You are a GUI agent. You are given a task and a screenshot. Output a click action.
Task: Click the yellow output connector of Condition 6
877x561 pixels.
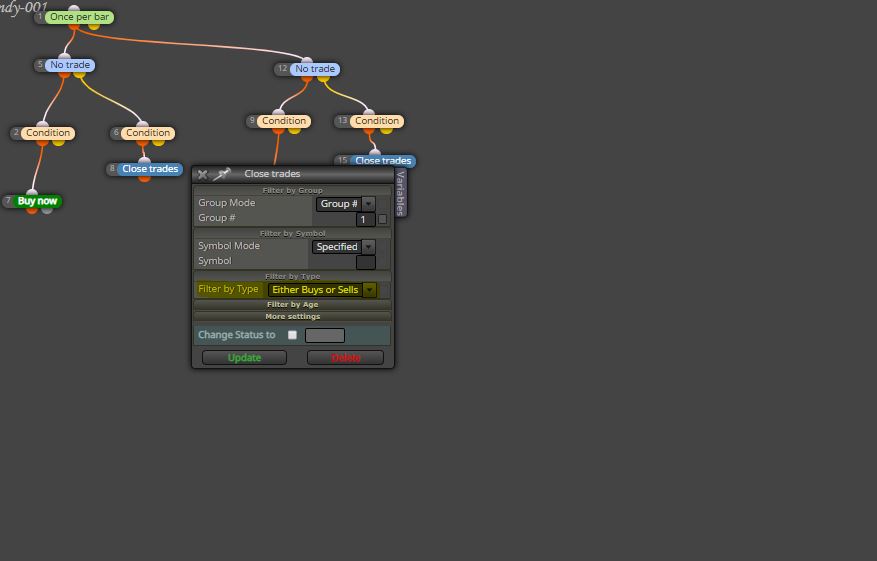point(158,142)
